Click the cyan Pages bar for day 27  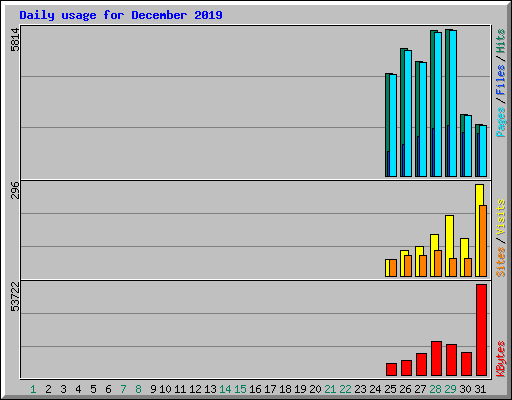click(423, 119)
